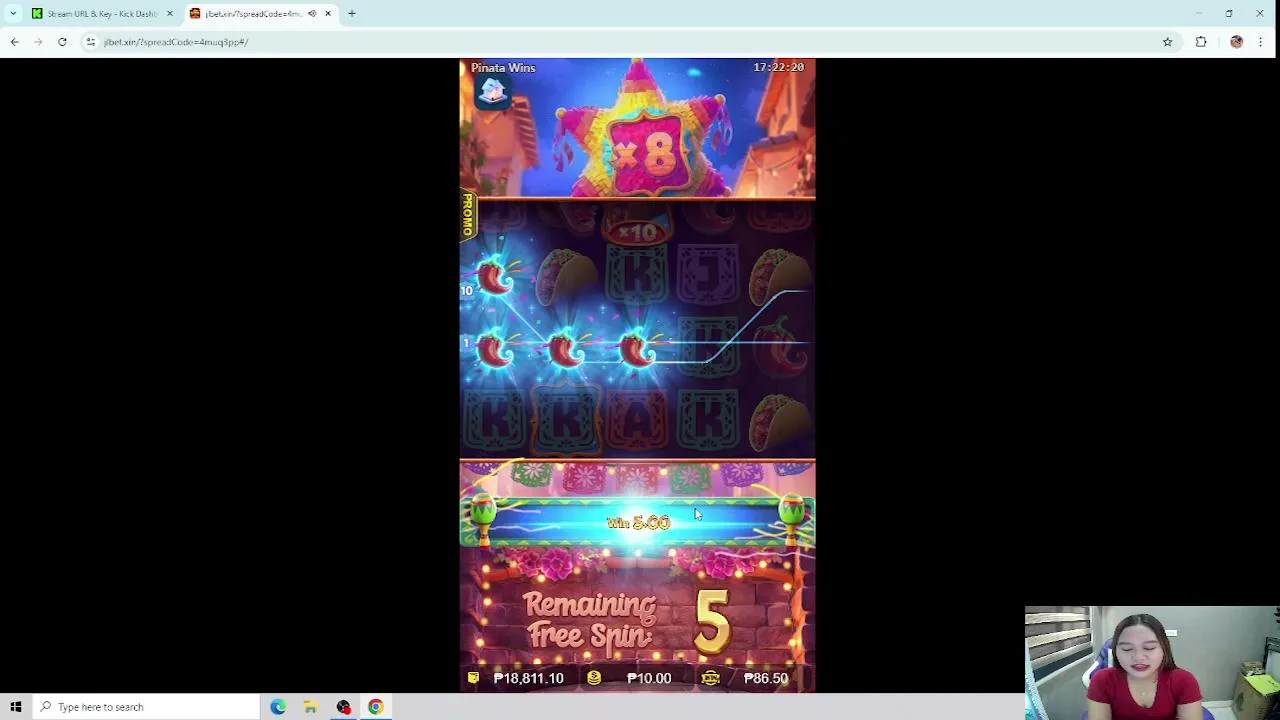1280x720 pixels.
Task: Reload the jlbet.xin page
Action: click(62, 42)
